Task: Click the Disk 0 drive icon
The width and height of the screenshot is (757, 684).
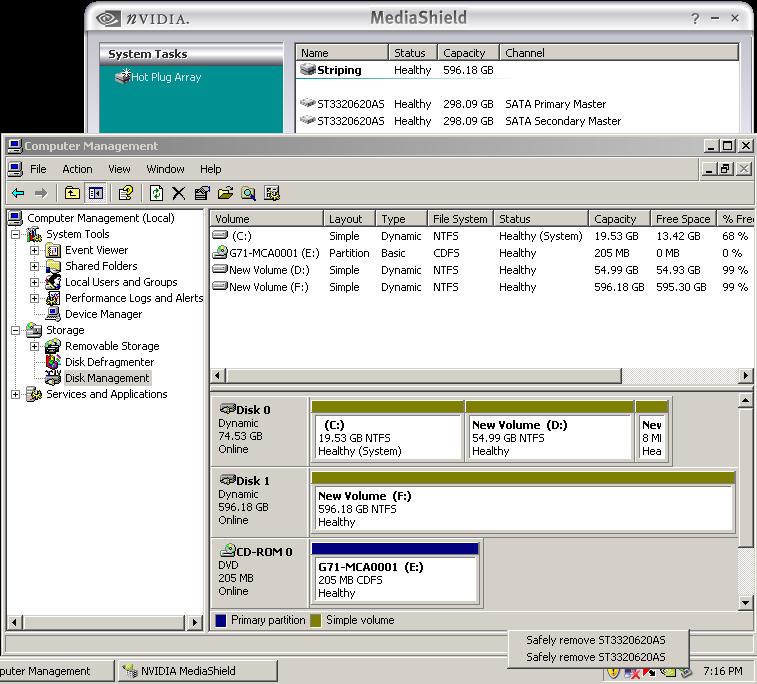Action: click(x=227, y=409)
